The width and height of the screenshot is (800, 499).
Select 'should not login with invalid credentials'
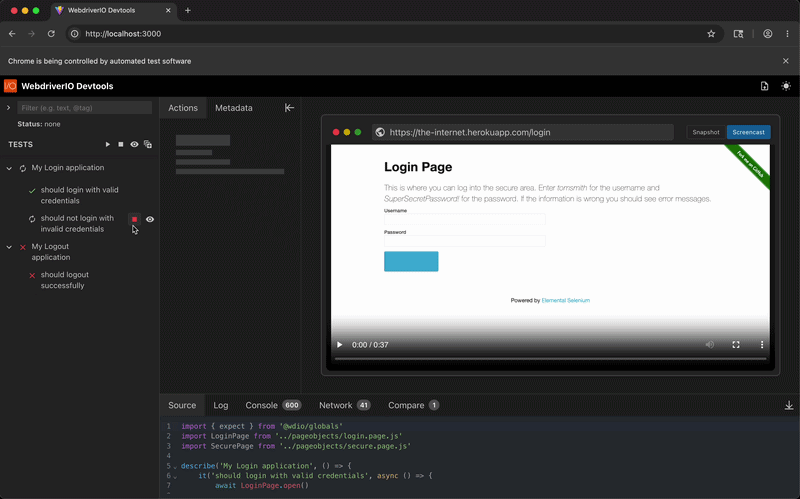(78, 223)
